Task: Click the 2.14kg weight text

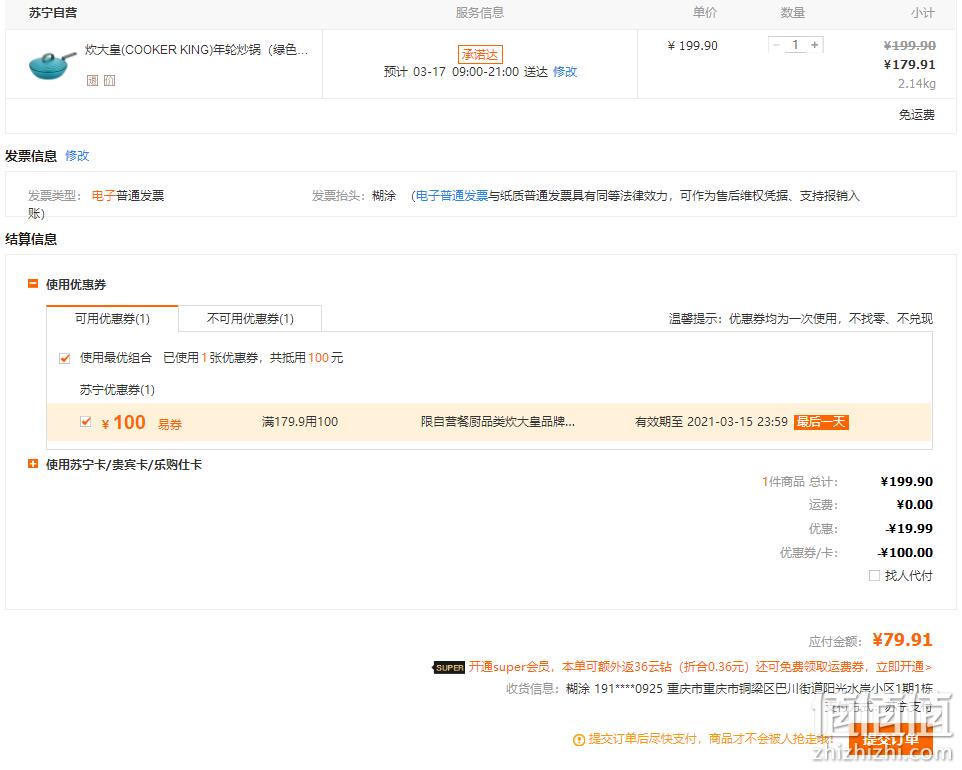Action: tap(917, 83)
